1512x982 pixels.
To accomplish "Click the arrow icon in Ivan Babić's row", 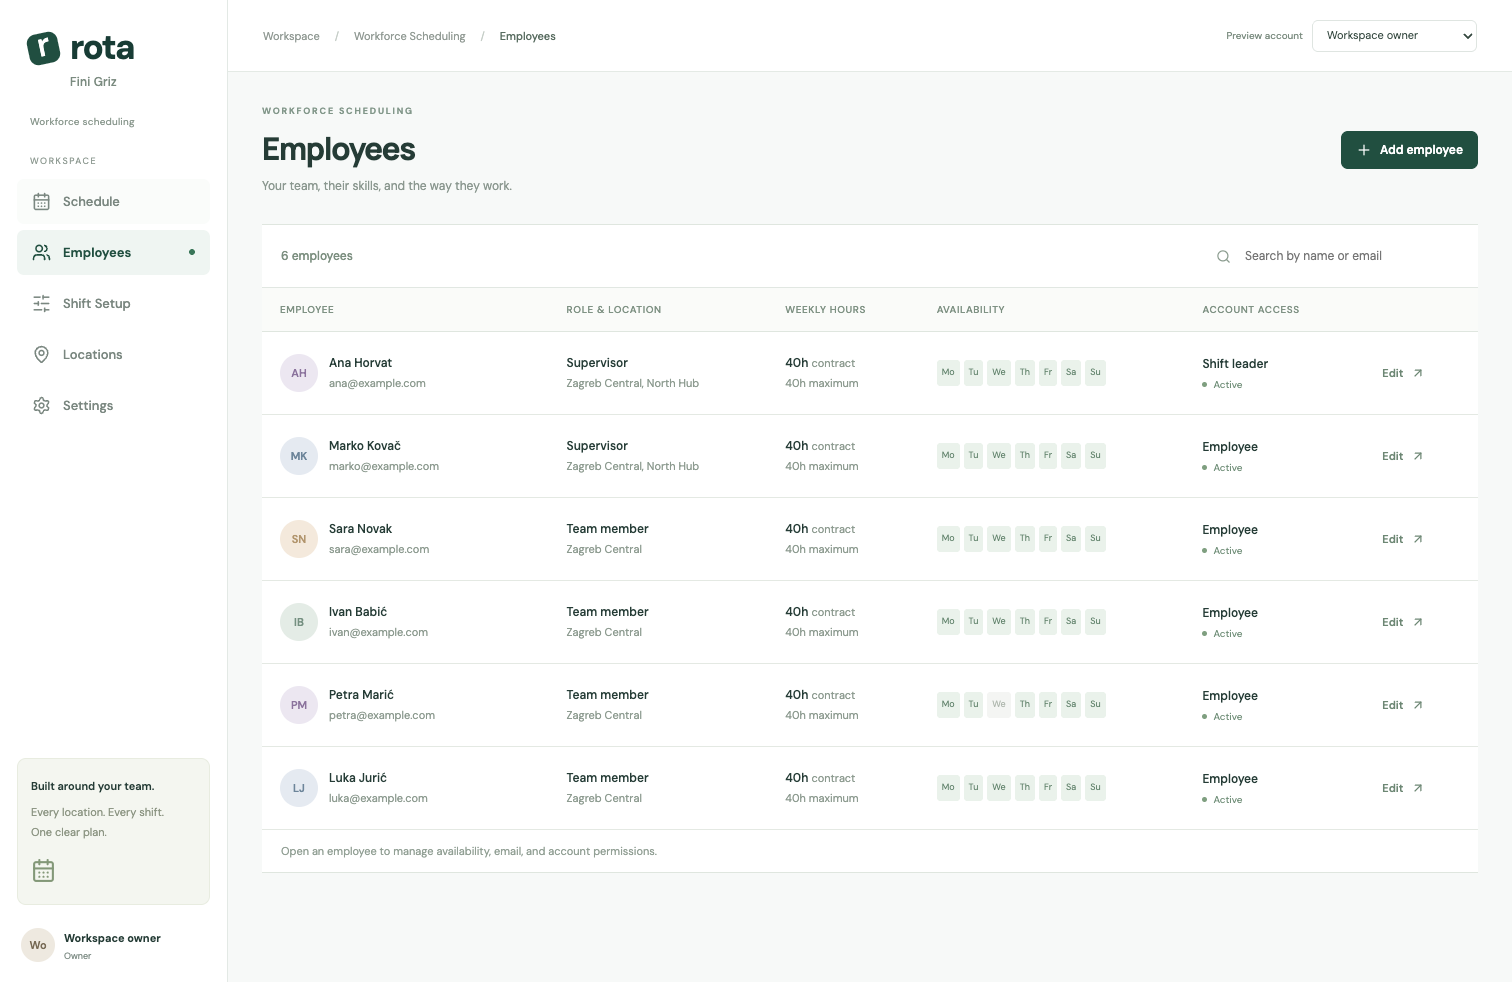I will pos(1418,622).
